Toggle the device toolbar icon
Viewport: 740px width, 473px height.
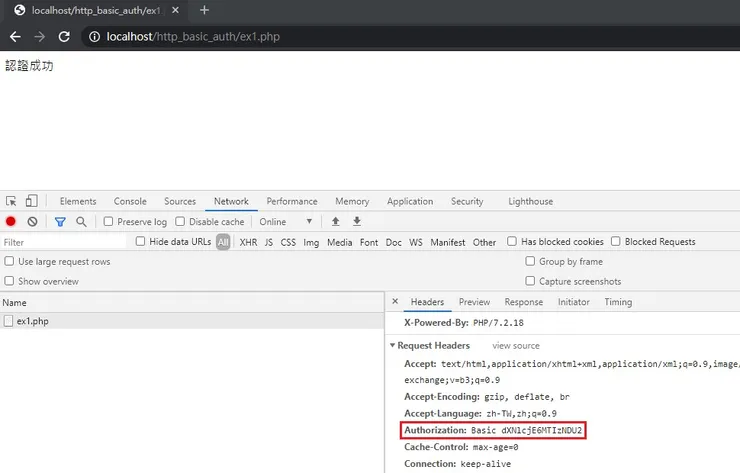tap(31, 201)
